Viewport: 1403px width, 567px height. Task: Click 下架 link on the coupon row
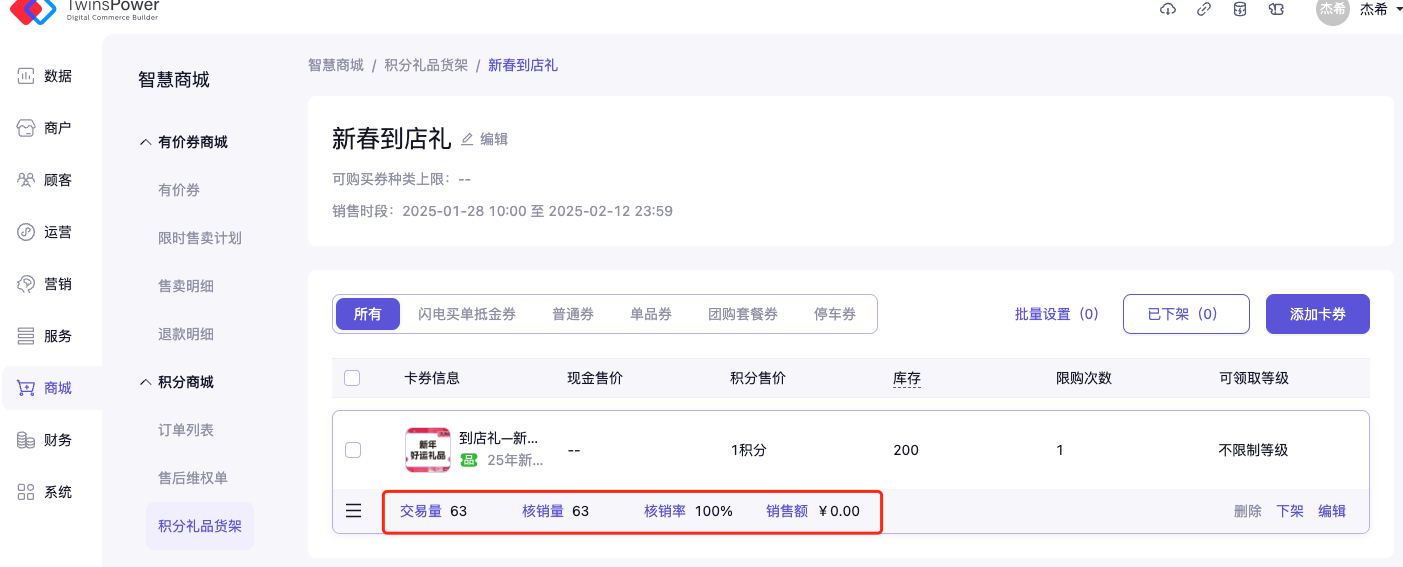[1290, 511]
